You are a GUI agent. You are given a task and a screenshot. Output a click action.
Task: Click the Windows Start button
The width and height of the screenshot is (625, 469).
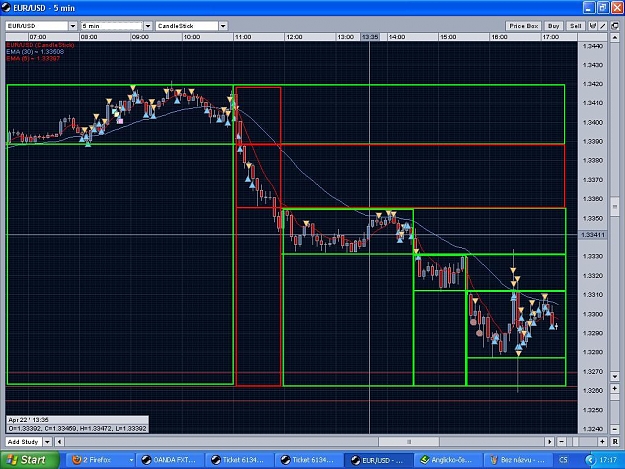(x=30, y=460)
